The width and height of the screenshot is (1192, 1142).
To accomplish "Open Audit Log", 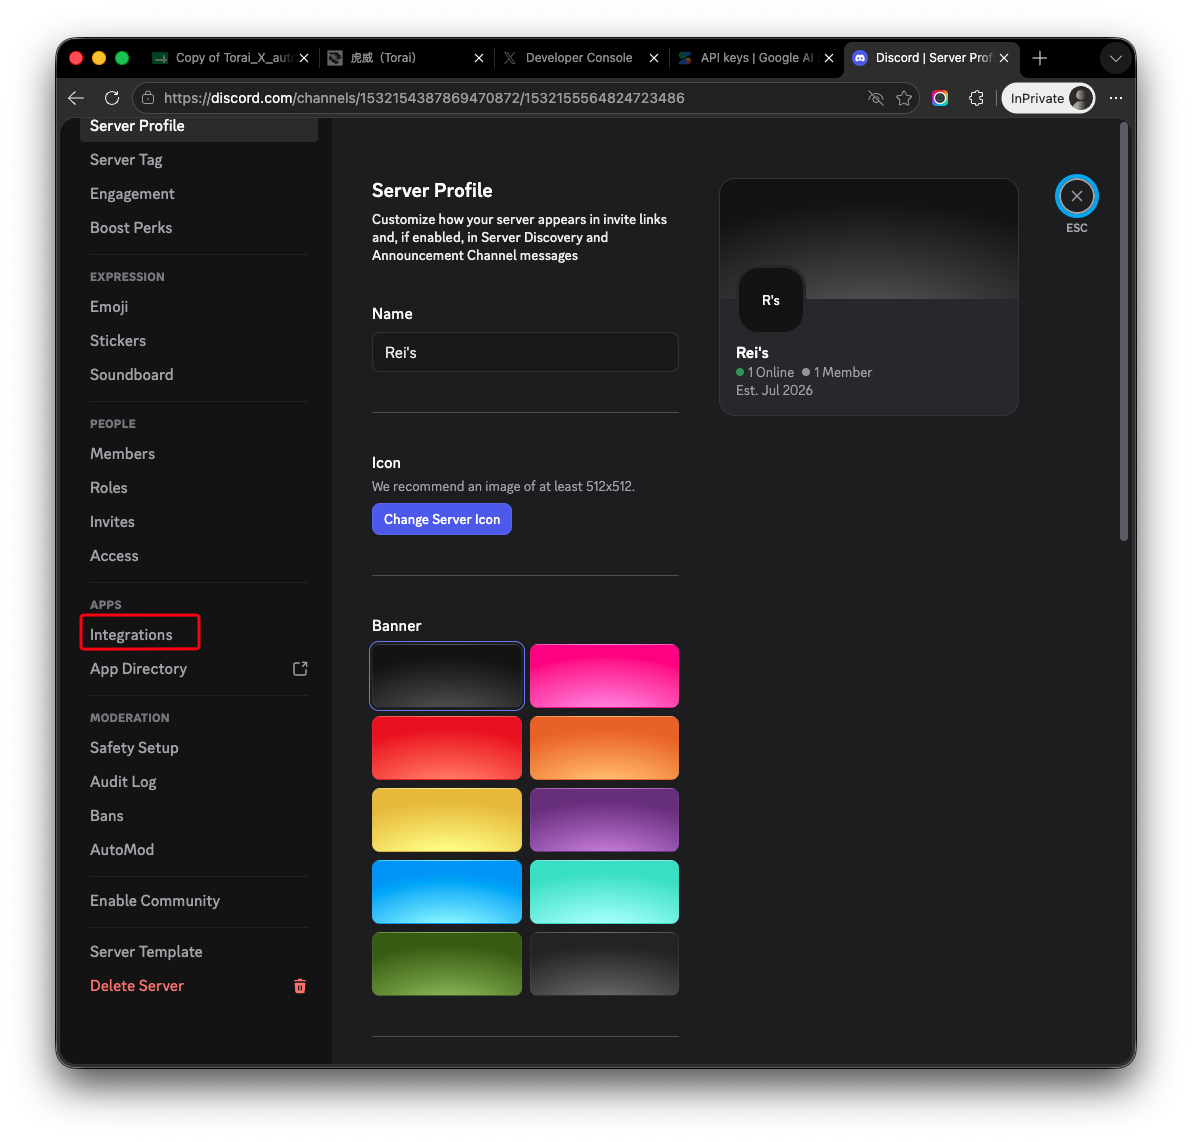I will [x=198, y=782].
